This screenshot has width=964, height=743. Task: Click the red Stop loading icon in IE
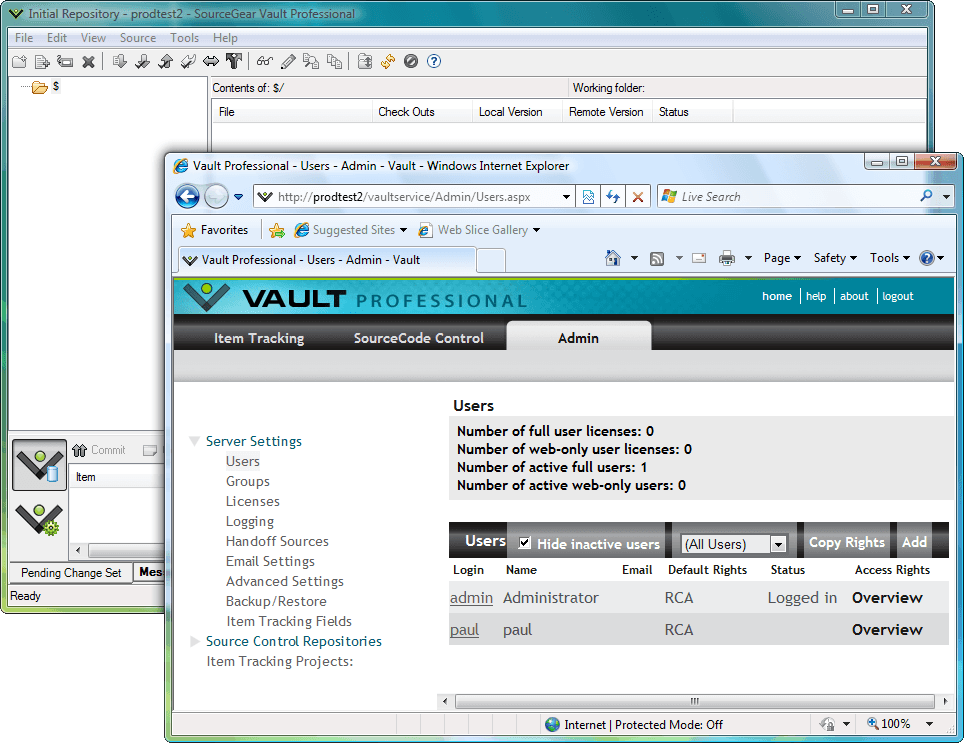[638, 197]
